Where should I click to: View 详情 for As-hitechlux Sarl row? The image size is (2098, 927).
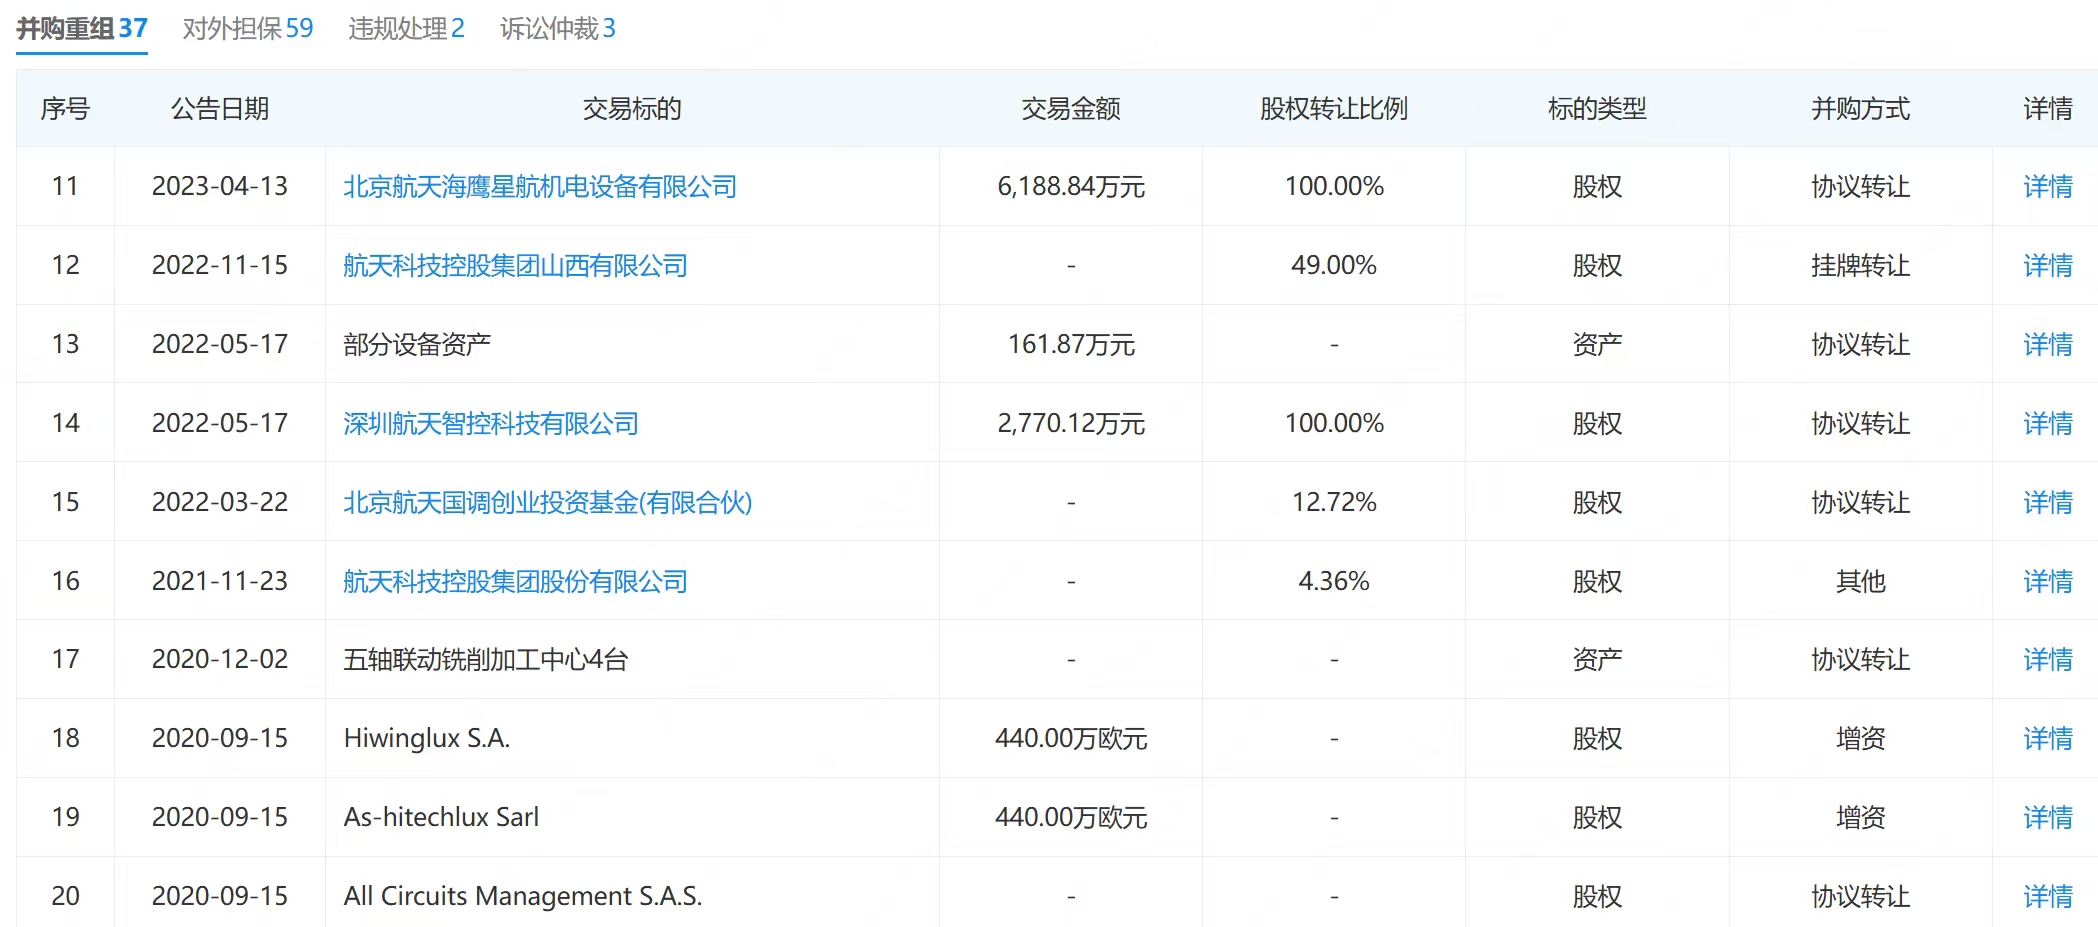tap(2047, 818)
